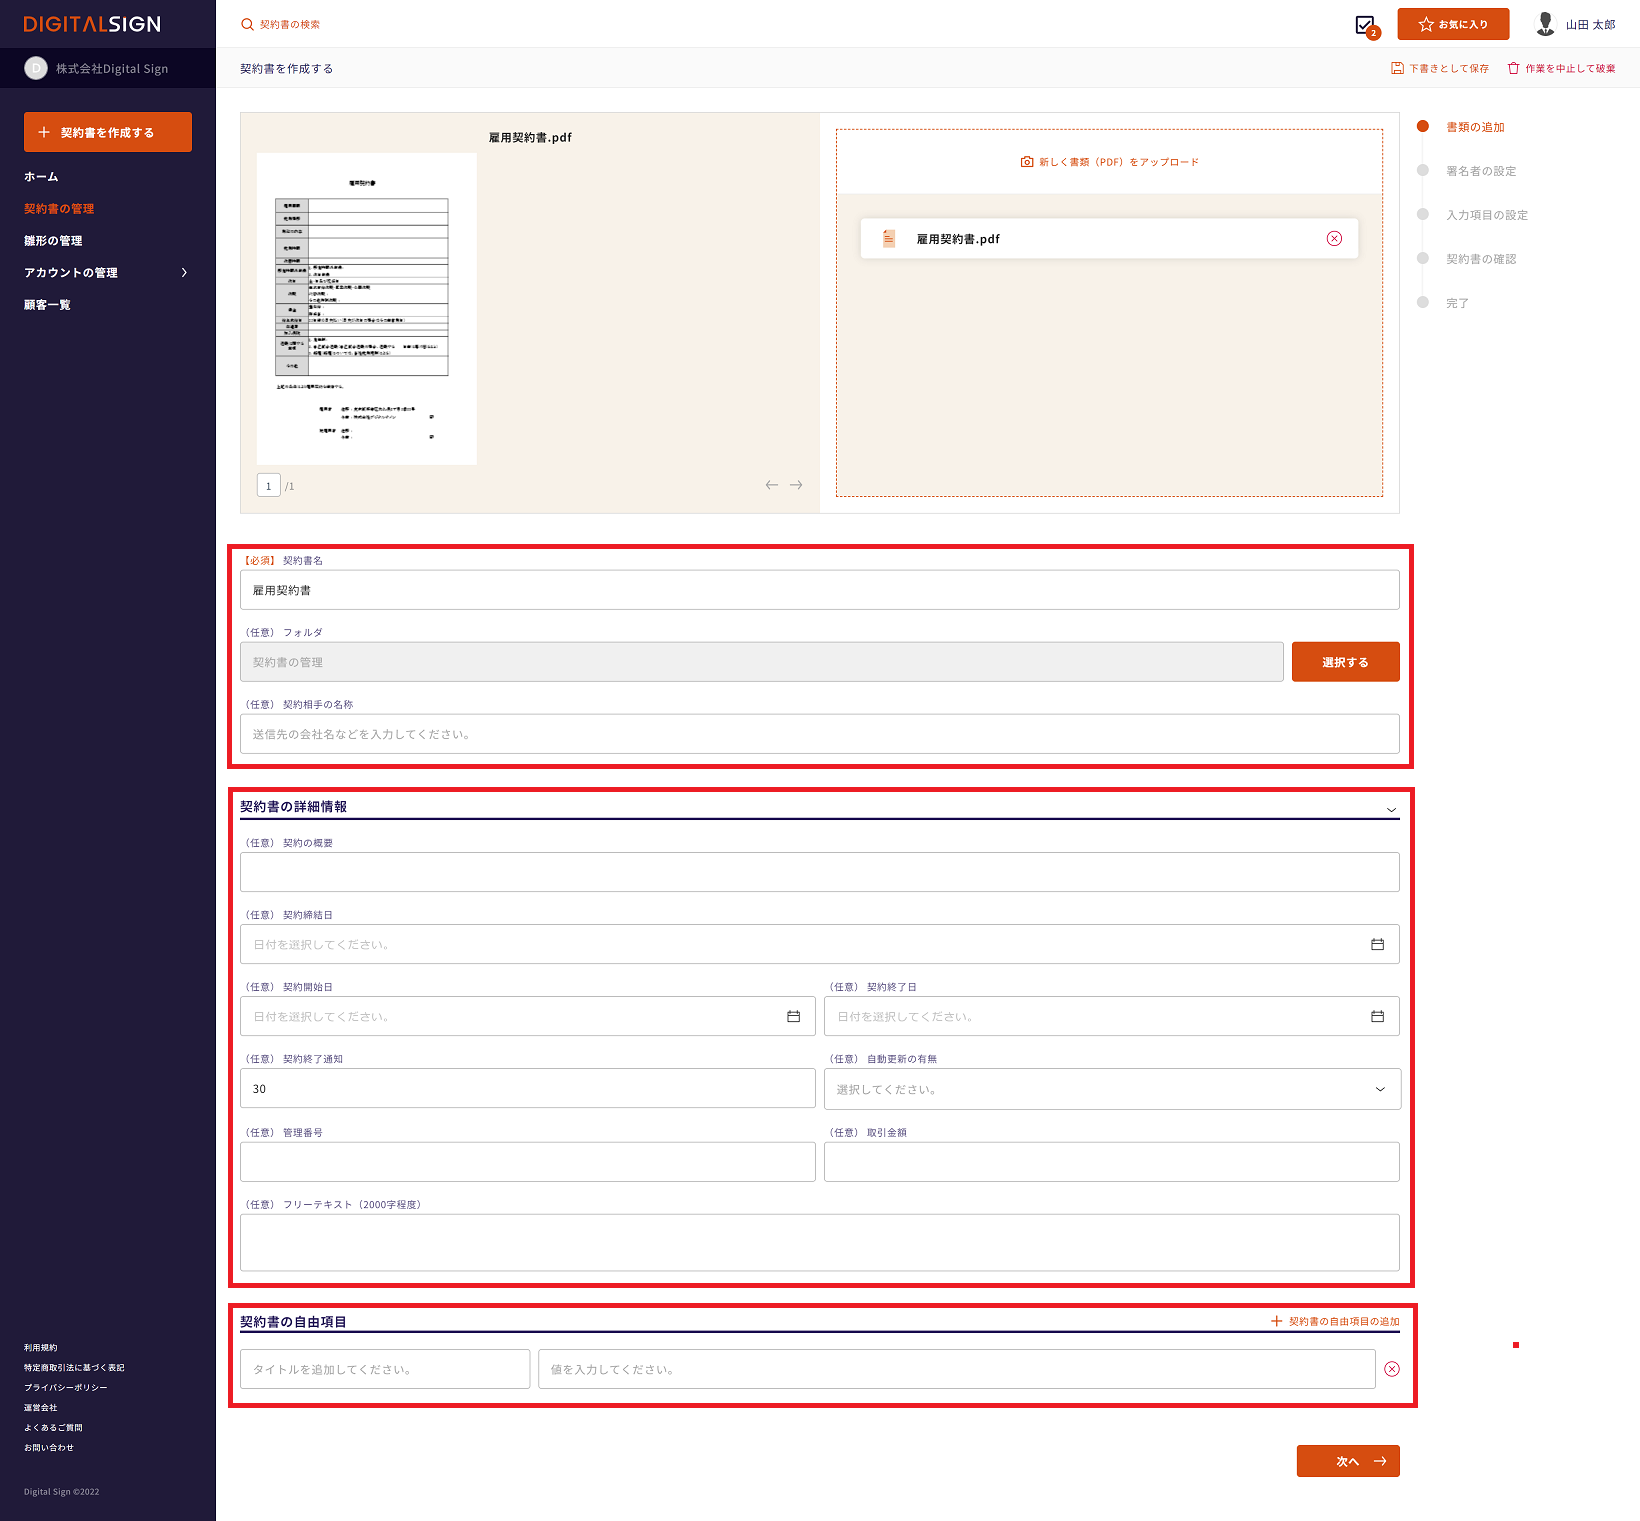This screenshot has height=1521, width=1640.
Task: Go to previous PDF preview page arrow
Action: pyautogui.click(x=771, y=485)
